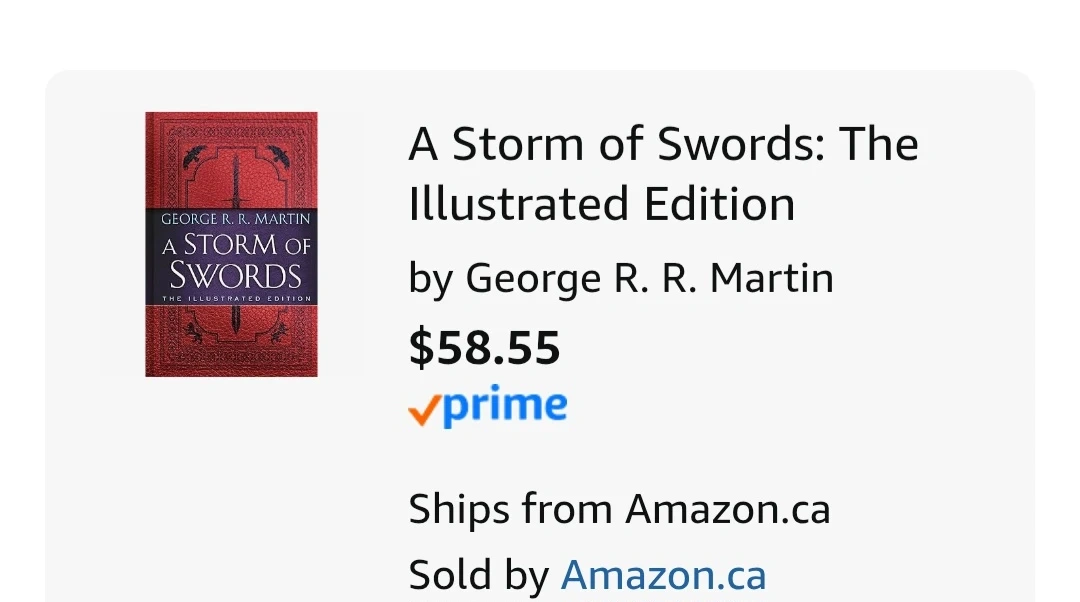Click the Ships from Amazon.ca text

pyautogui.click(x=619, y=509)
